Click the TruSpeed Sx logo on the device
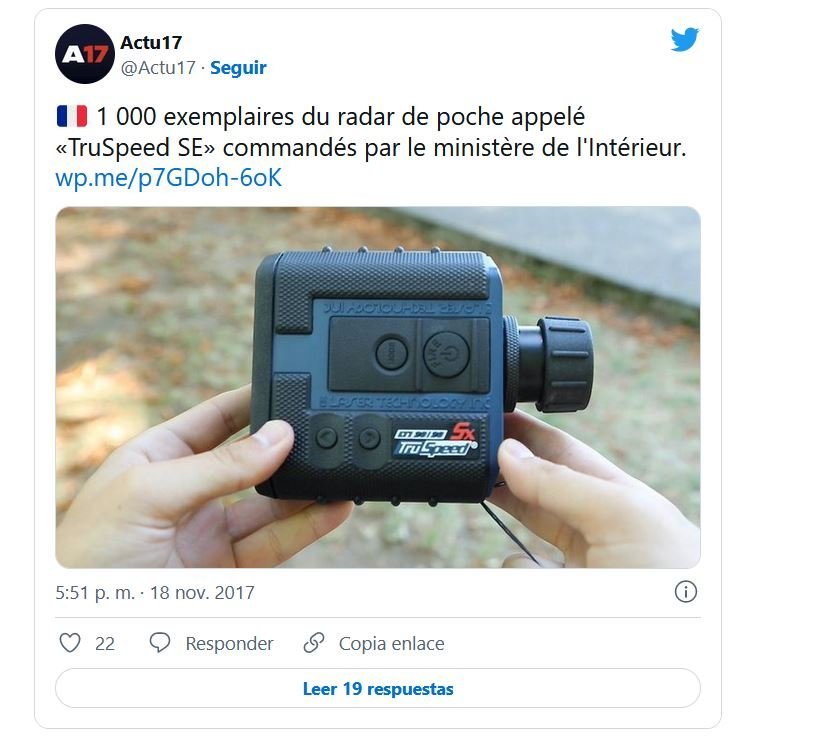The height and width of the screenshot is (739, 835). click(x=435, y=440)
